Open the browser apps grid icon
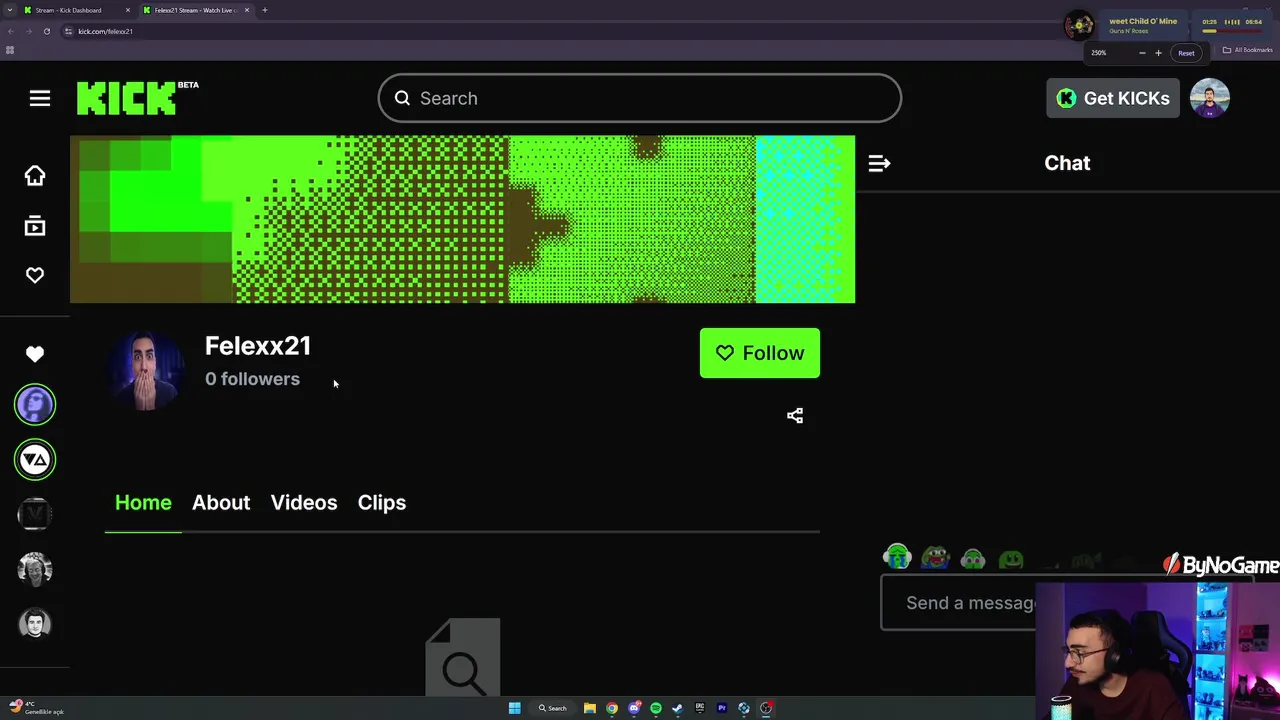Image resolution: width=1280 pixels, height=720 pixels. pyautogui.click(x=10, y=50)
